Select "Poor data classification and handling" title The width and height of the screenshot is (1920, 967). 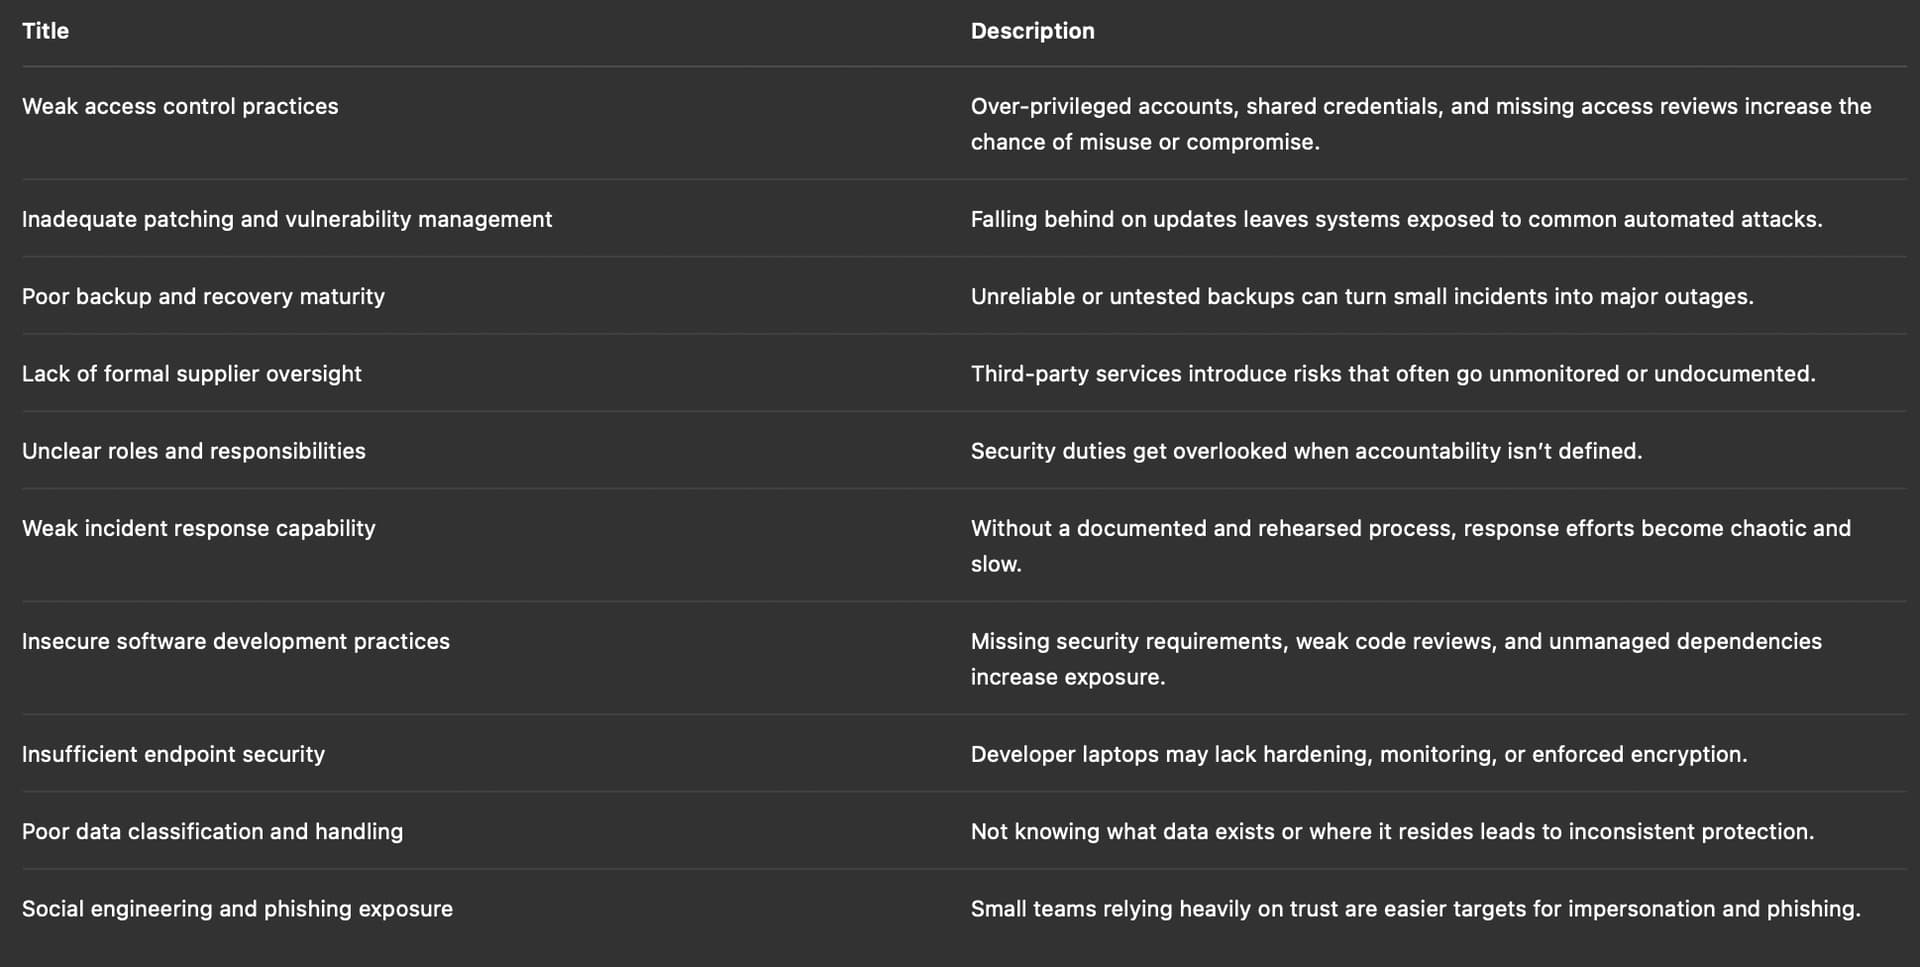point(212,831)
